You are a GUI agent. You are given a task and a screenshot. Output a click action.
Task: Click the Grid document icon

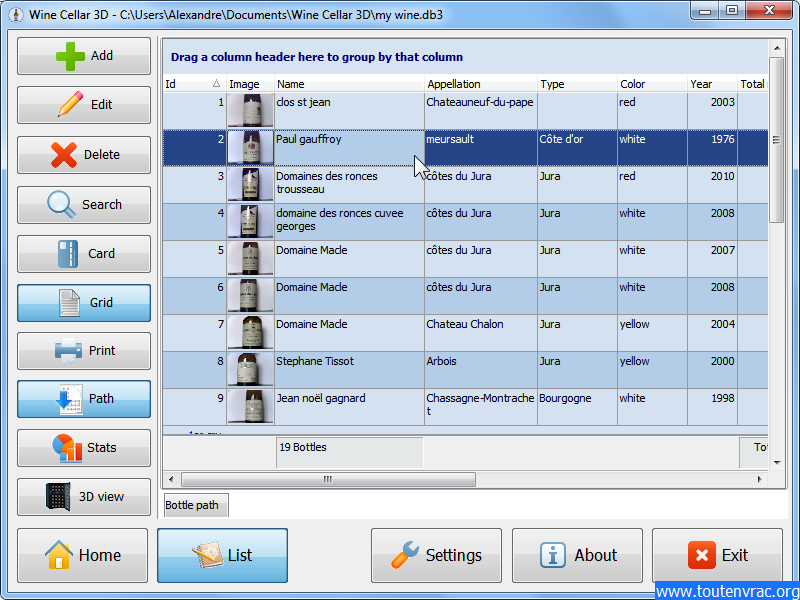[69, 303]
